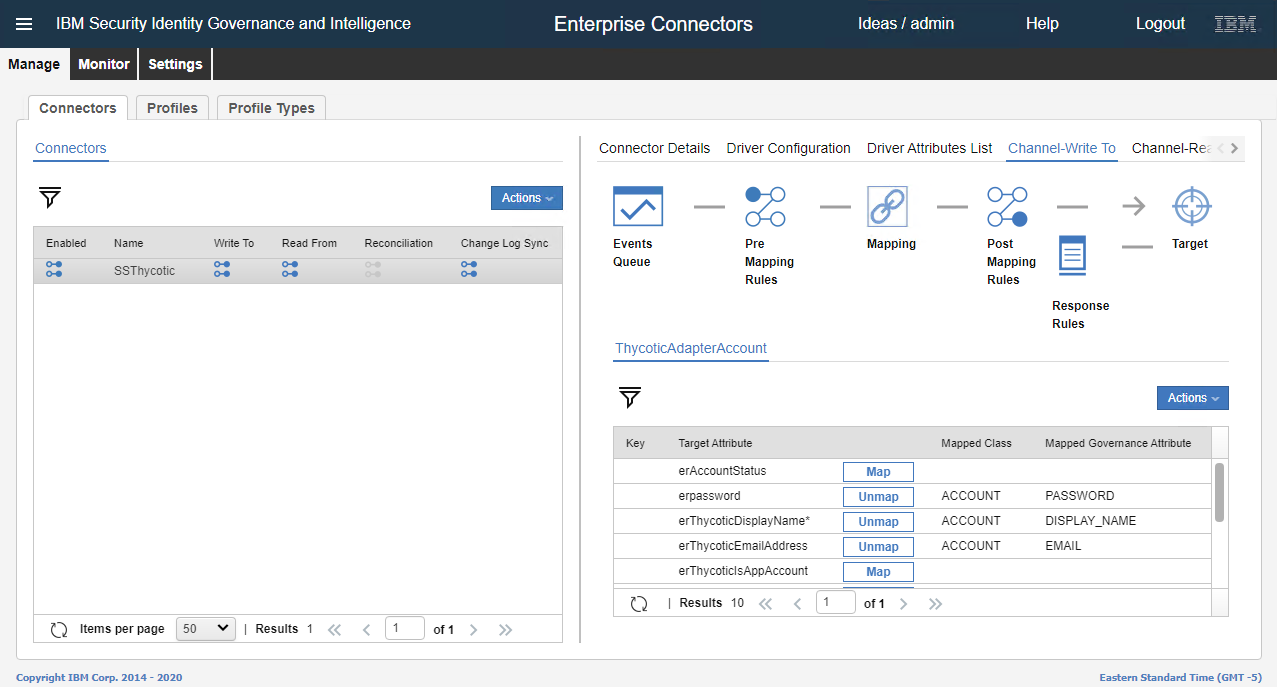Open the Connectors list filter icon
The width and height of the screenshot is (1277, 687).
tap(50, 198)
